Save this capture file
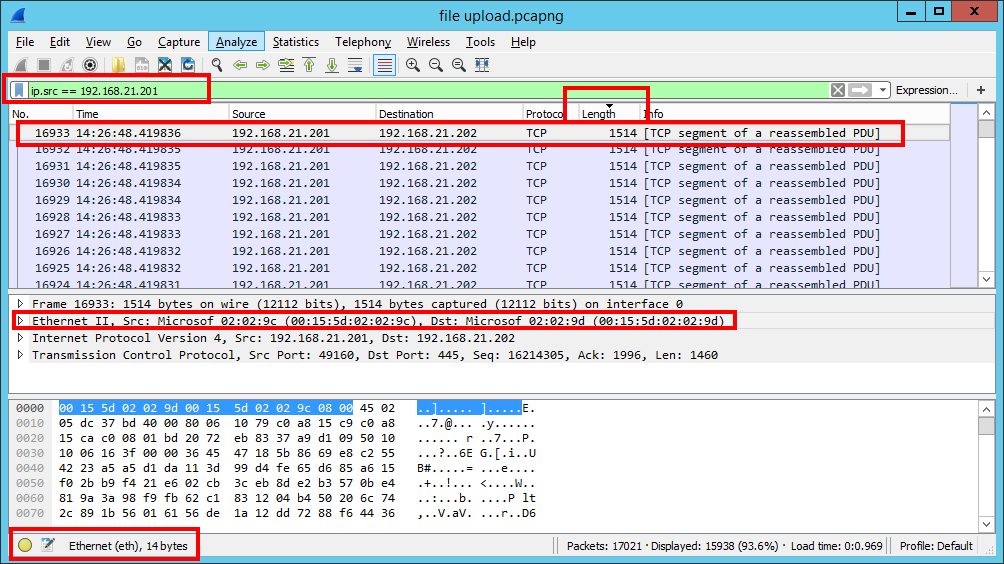1004x564 pixels. [x=142, y=65]
